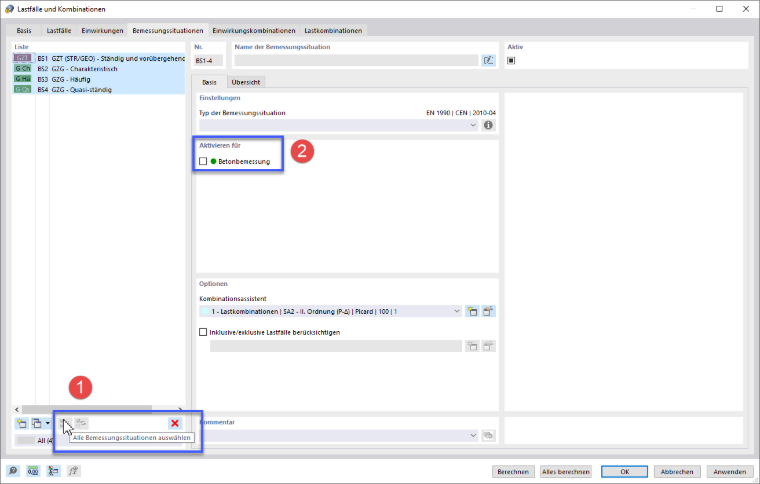The height and width of the screenshot is (484, 760).
Task: Confirm with the OK button
Action: (624, 471)
